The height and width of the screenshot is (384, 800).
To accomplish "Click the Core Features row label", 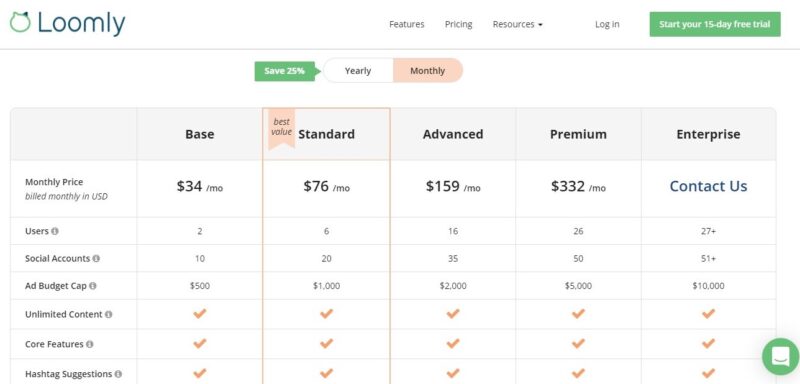I will (x=54, y=344).
